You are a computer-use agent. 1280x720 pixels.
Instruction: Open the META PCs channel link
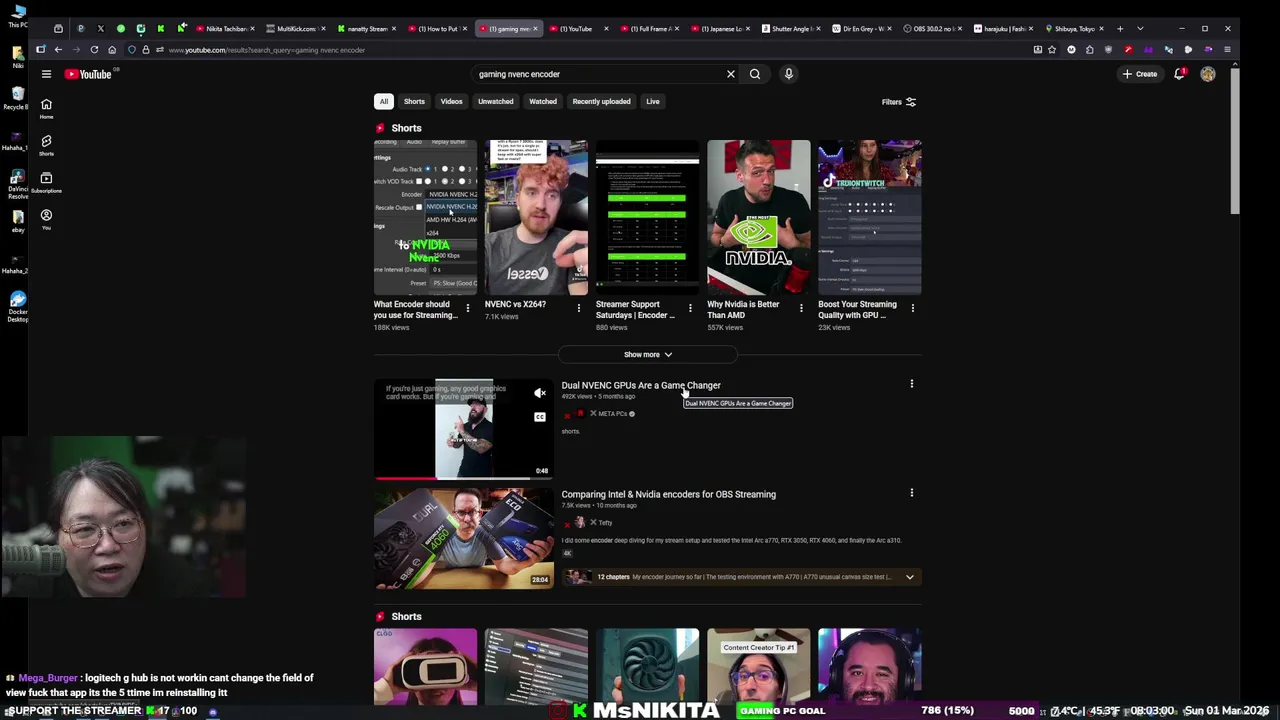coord(612,414)
